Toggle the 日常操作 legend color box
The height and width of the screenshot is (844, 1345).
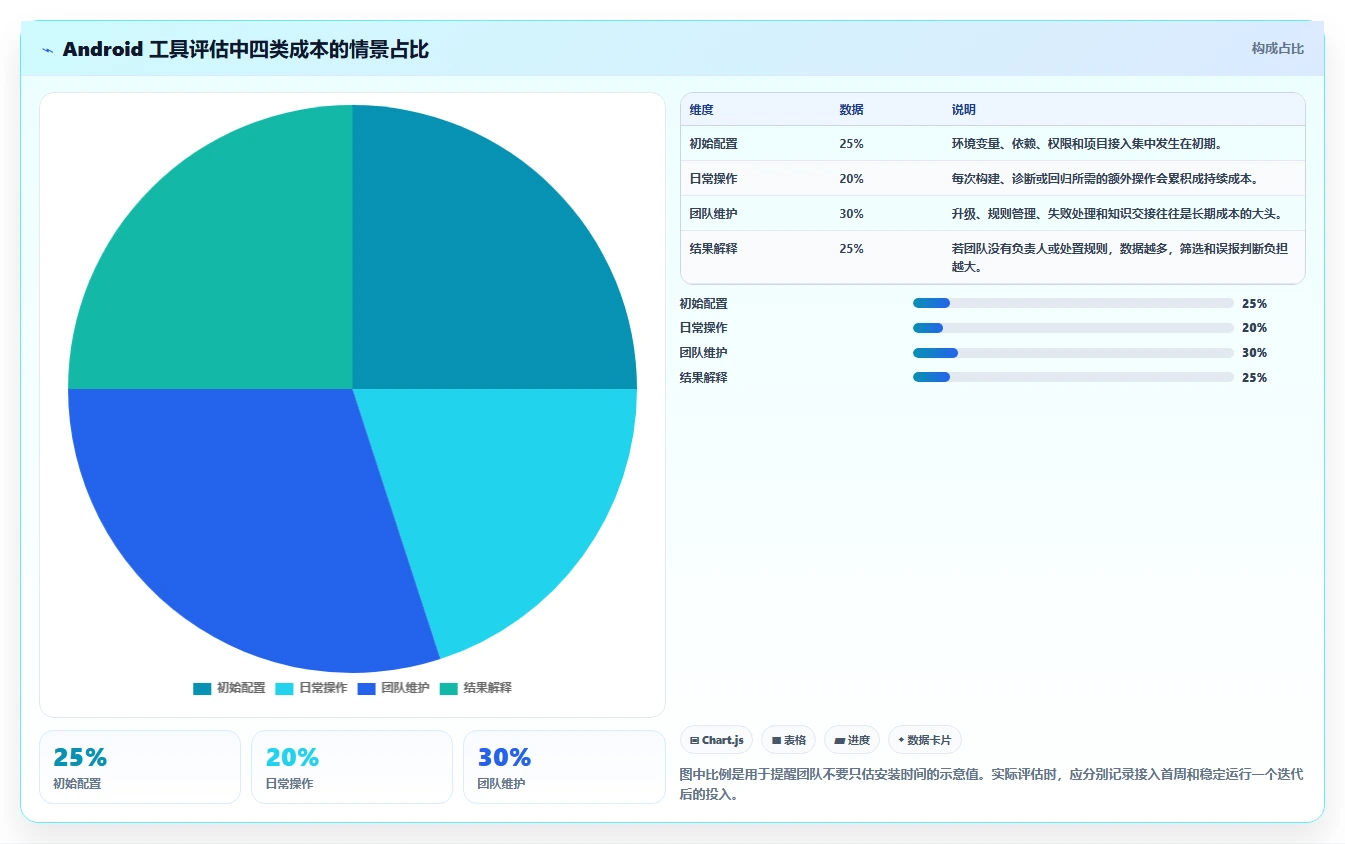point(284,689)
